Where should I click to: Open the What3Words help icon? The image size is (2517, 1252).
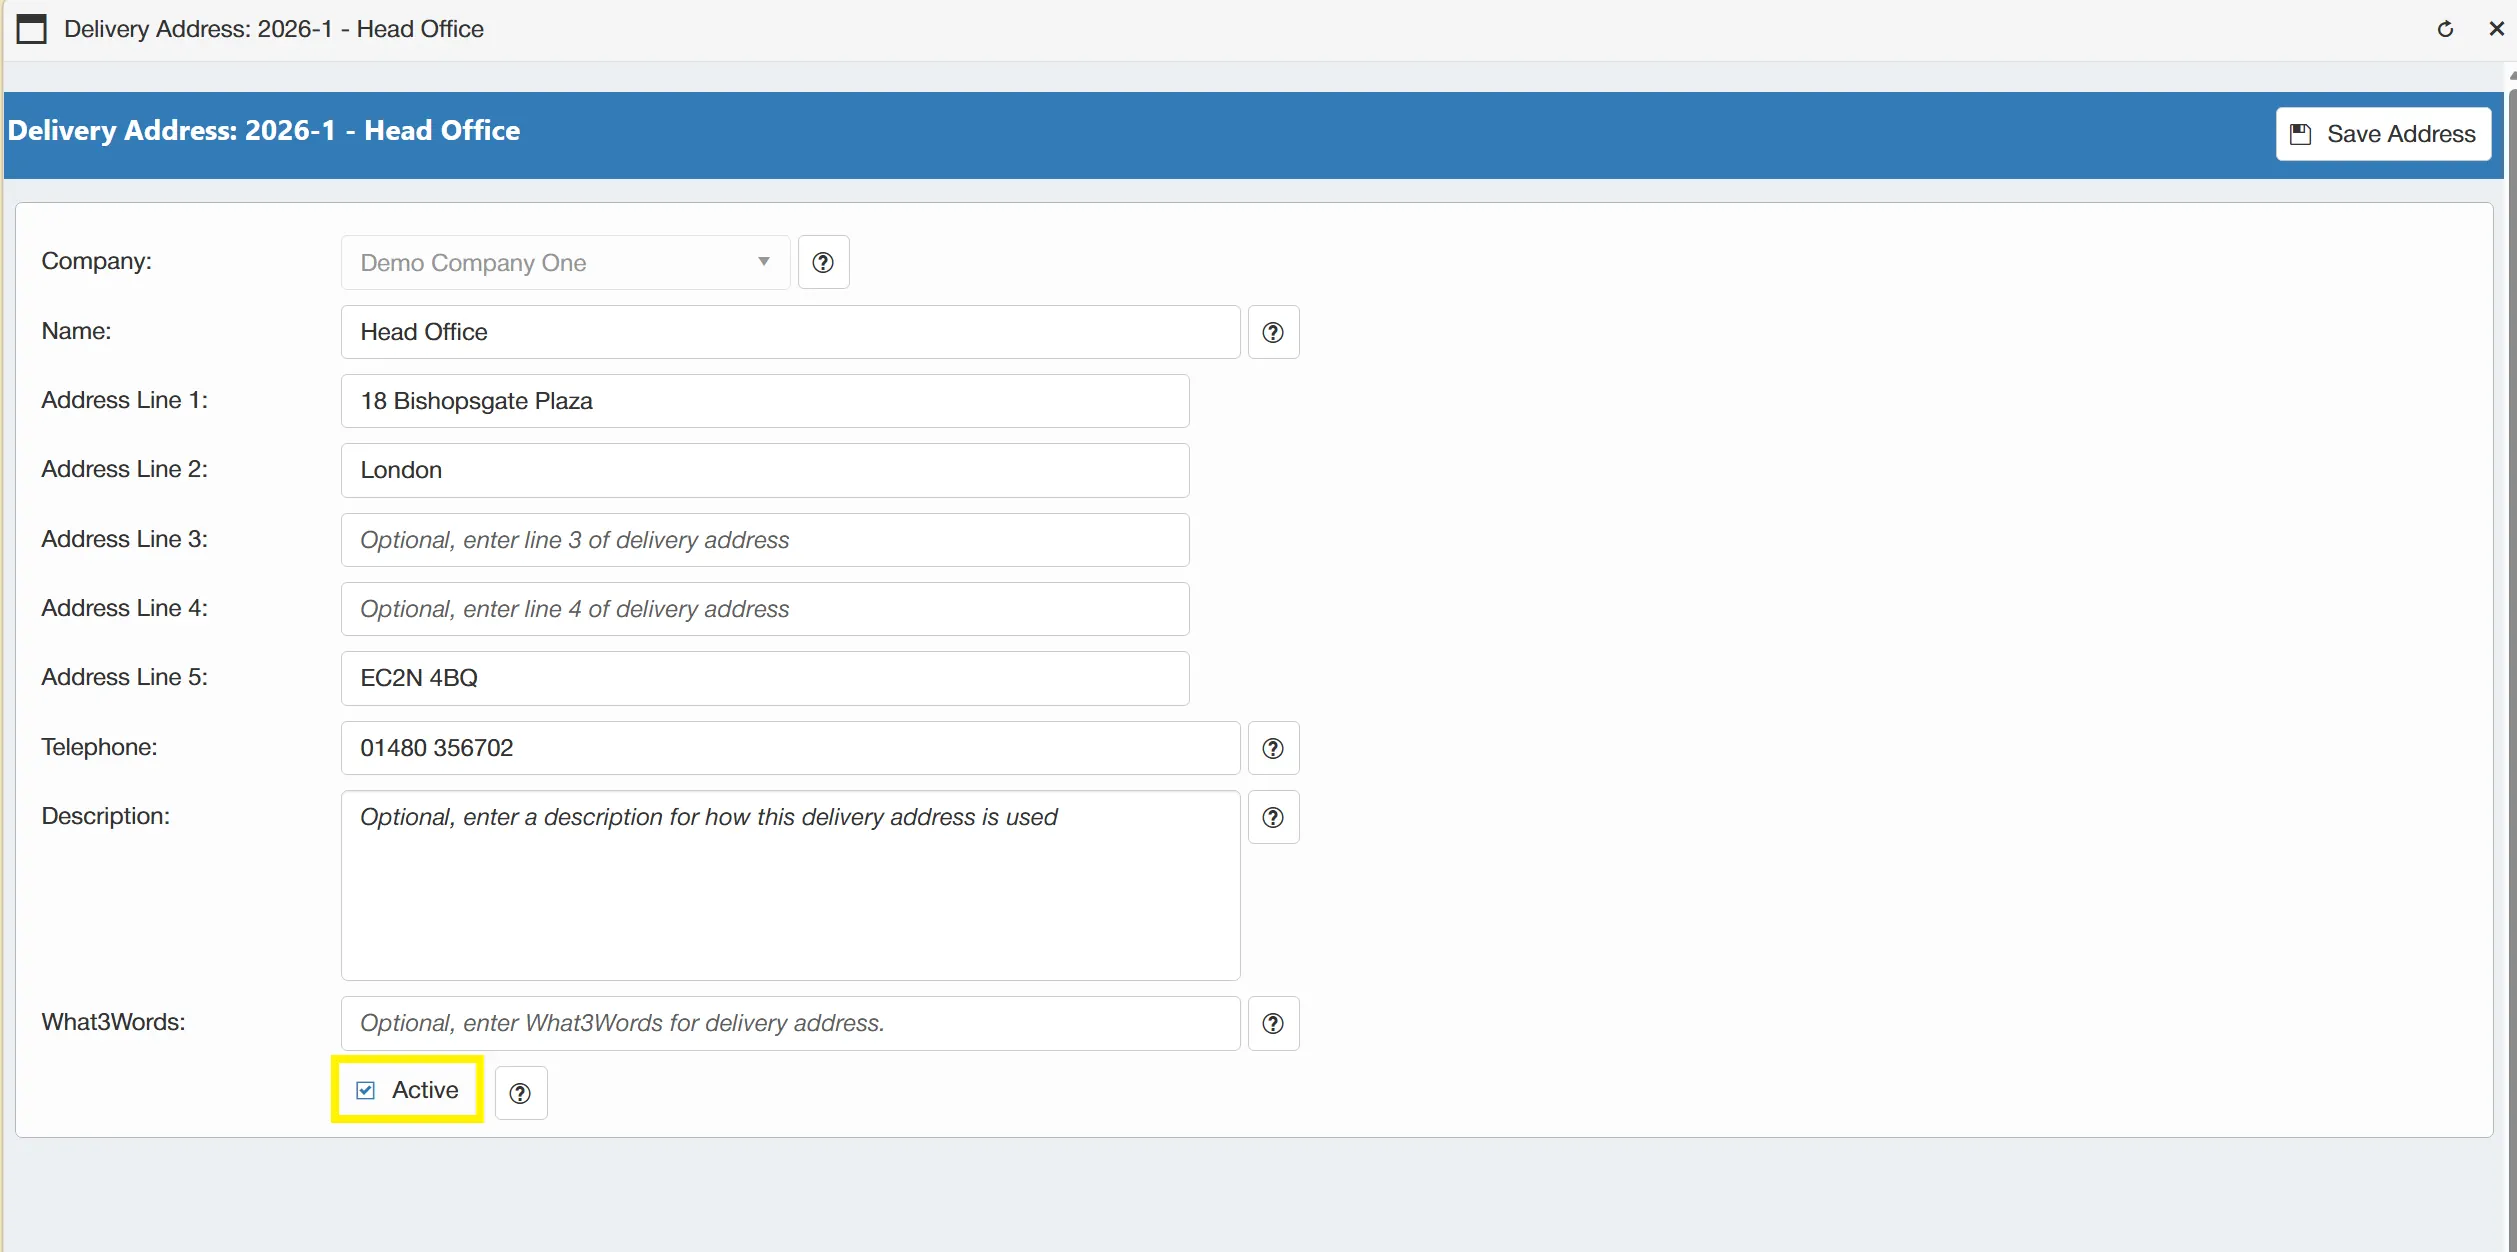(1273, 1023)
